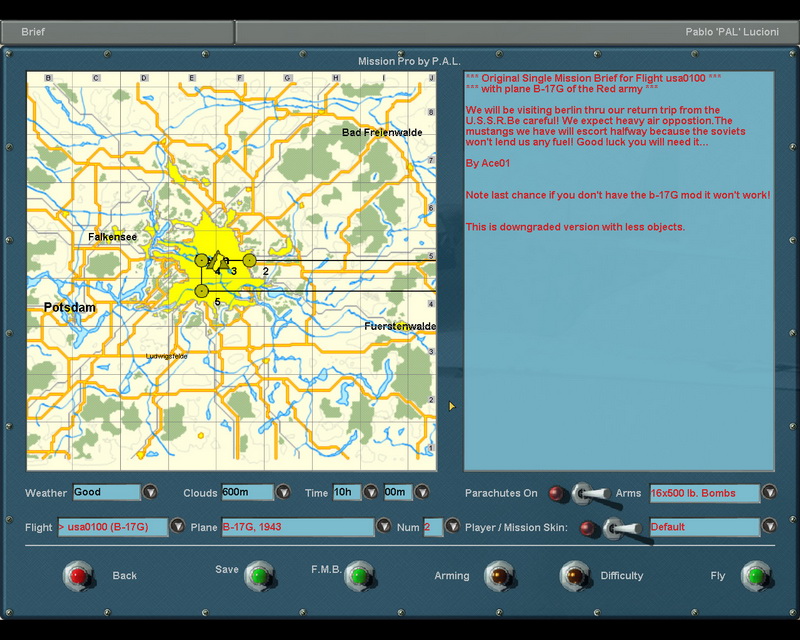The width and height of the screenshot is (800, 640).
Task: Open the Skin Default dropdown arrow
Action: 769,526
